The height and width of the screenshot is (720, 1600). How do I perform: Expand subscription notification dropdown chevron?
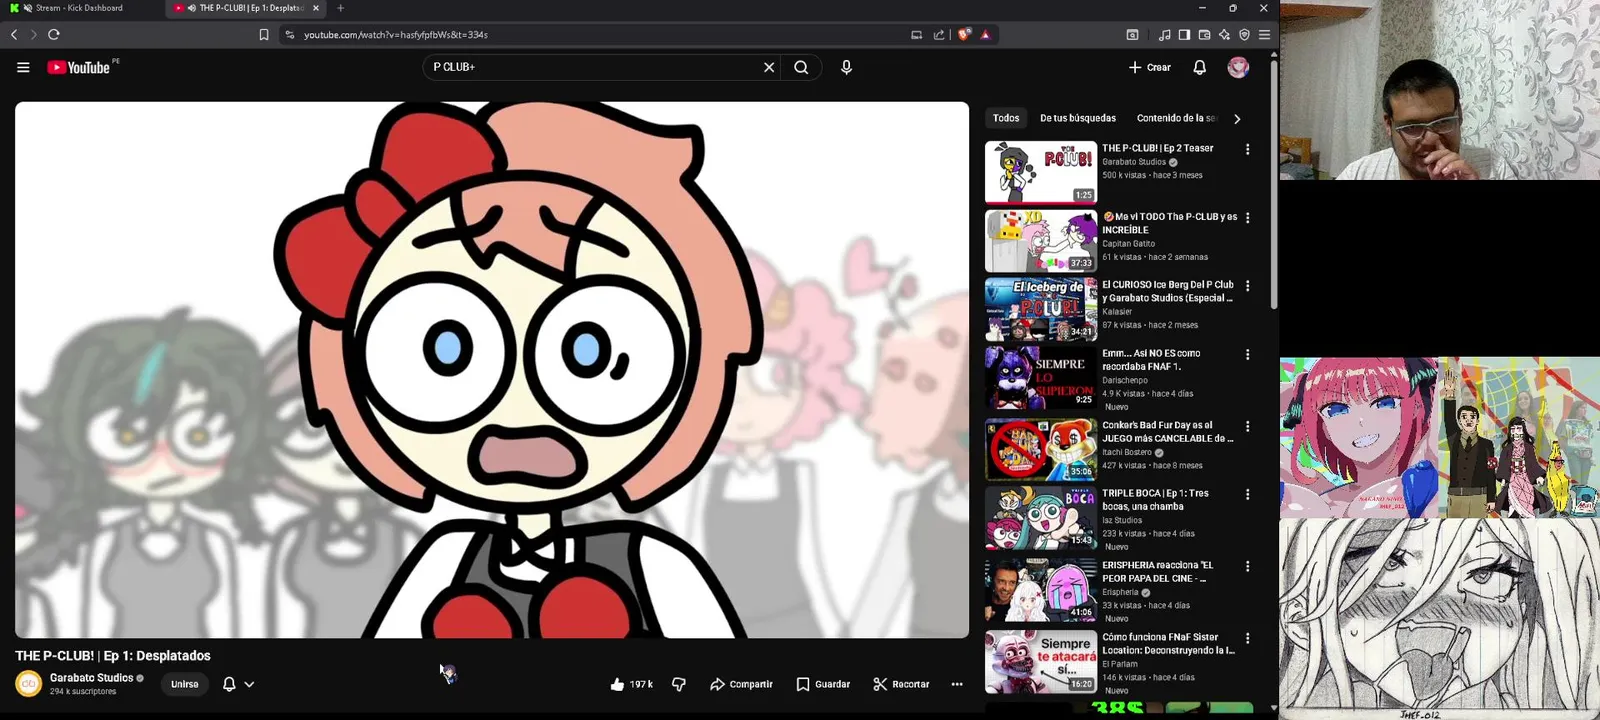249,684
